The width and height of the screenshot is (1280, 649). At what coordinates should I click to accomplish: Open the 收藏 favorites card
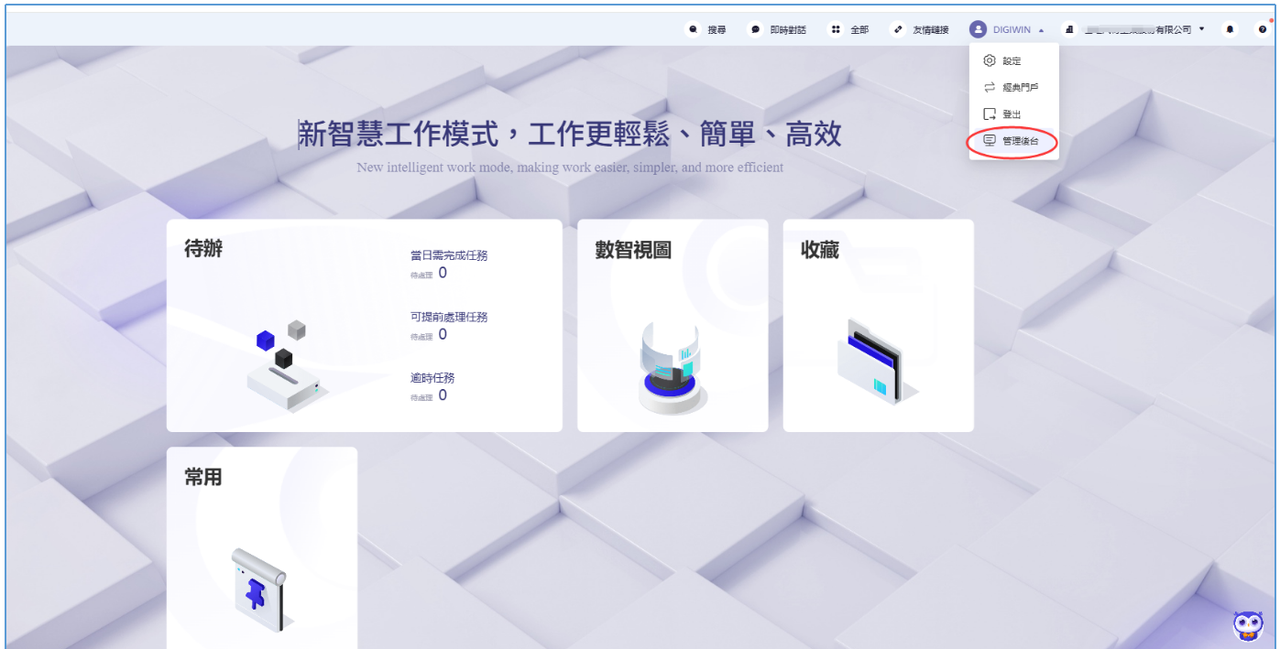tap(878, 326)
